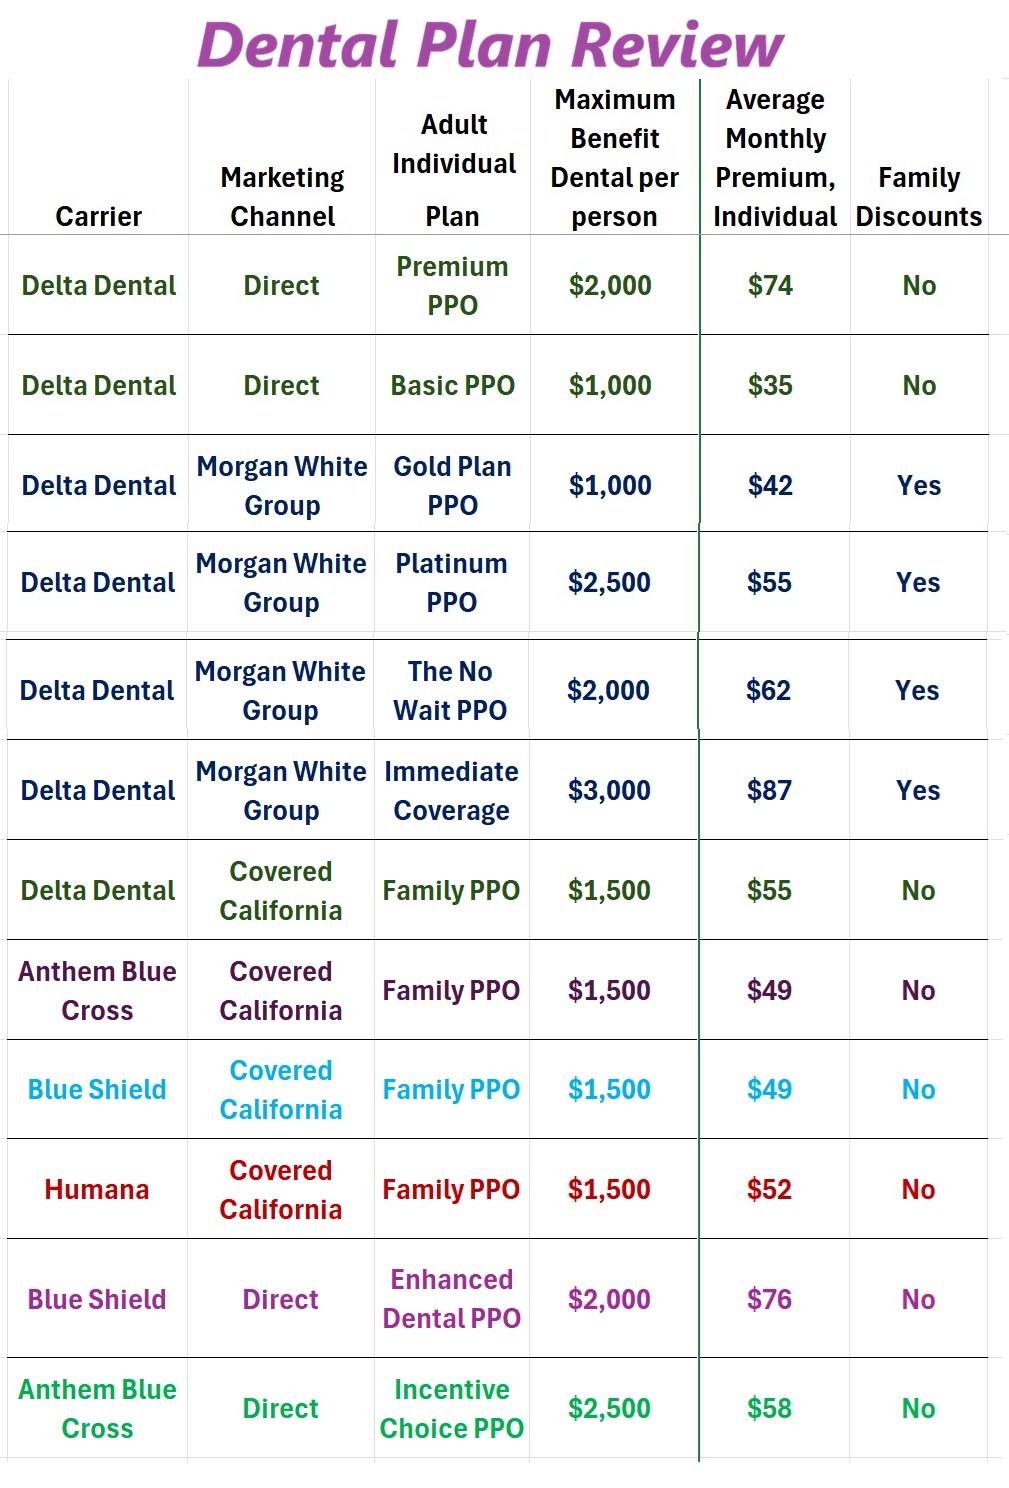
Task: Click the Immediate Coverage plan cell
Action: (x=451, y=791)
